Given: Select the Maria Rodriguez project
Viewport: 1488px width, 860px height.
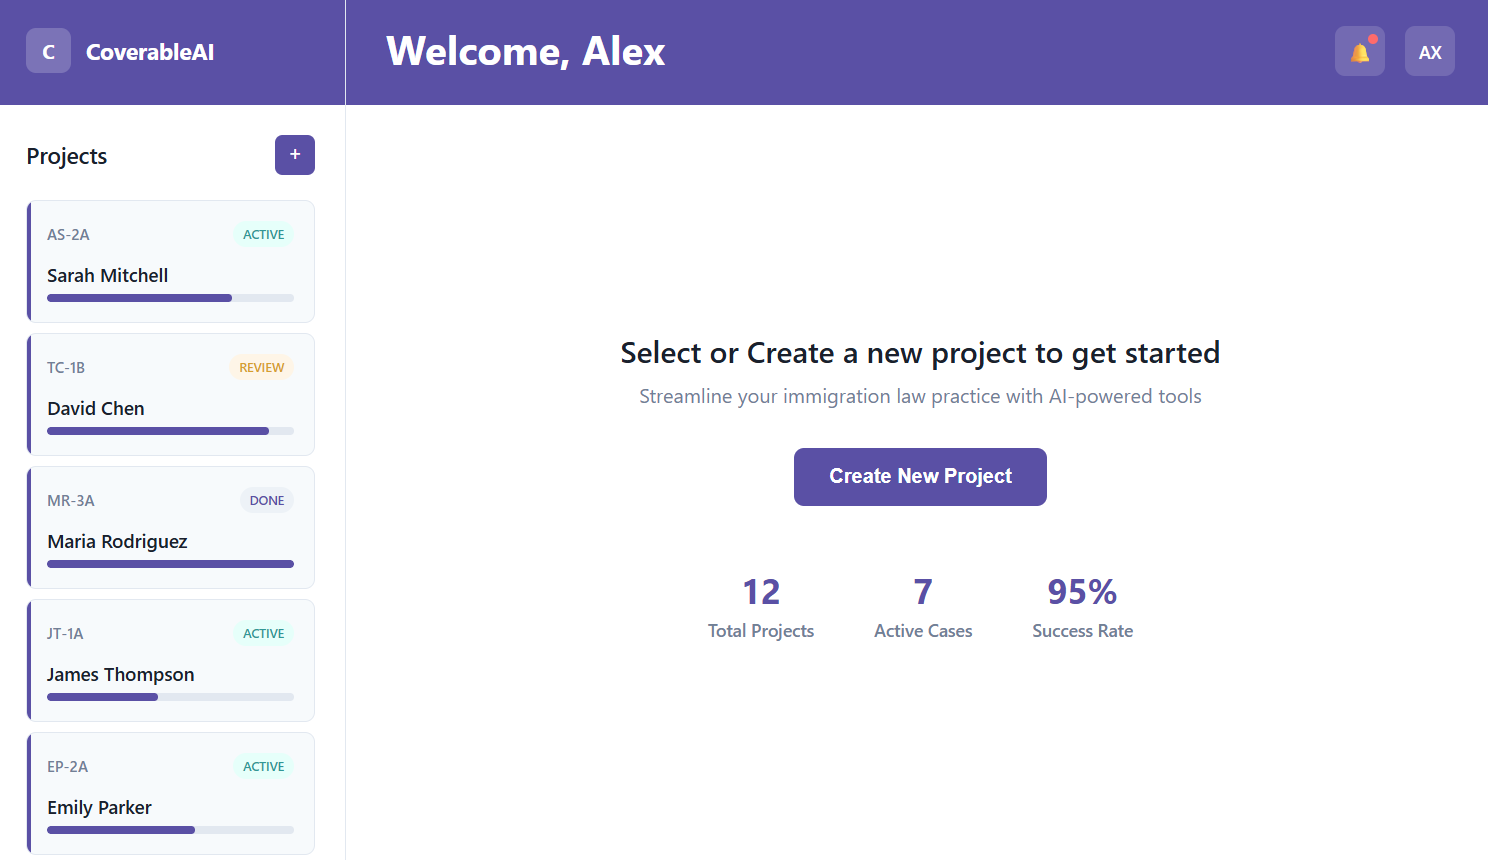Looking at the screenshot, I should [x=171, y=528].
